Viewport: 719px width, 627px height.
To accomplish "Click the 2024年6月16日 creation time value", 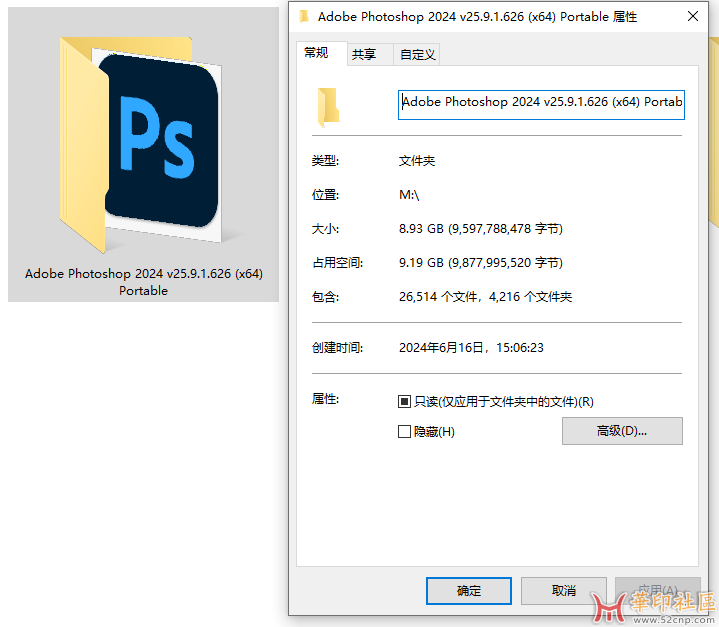I will 471,348.
